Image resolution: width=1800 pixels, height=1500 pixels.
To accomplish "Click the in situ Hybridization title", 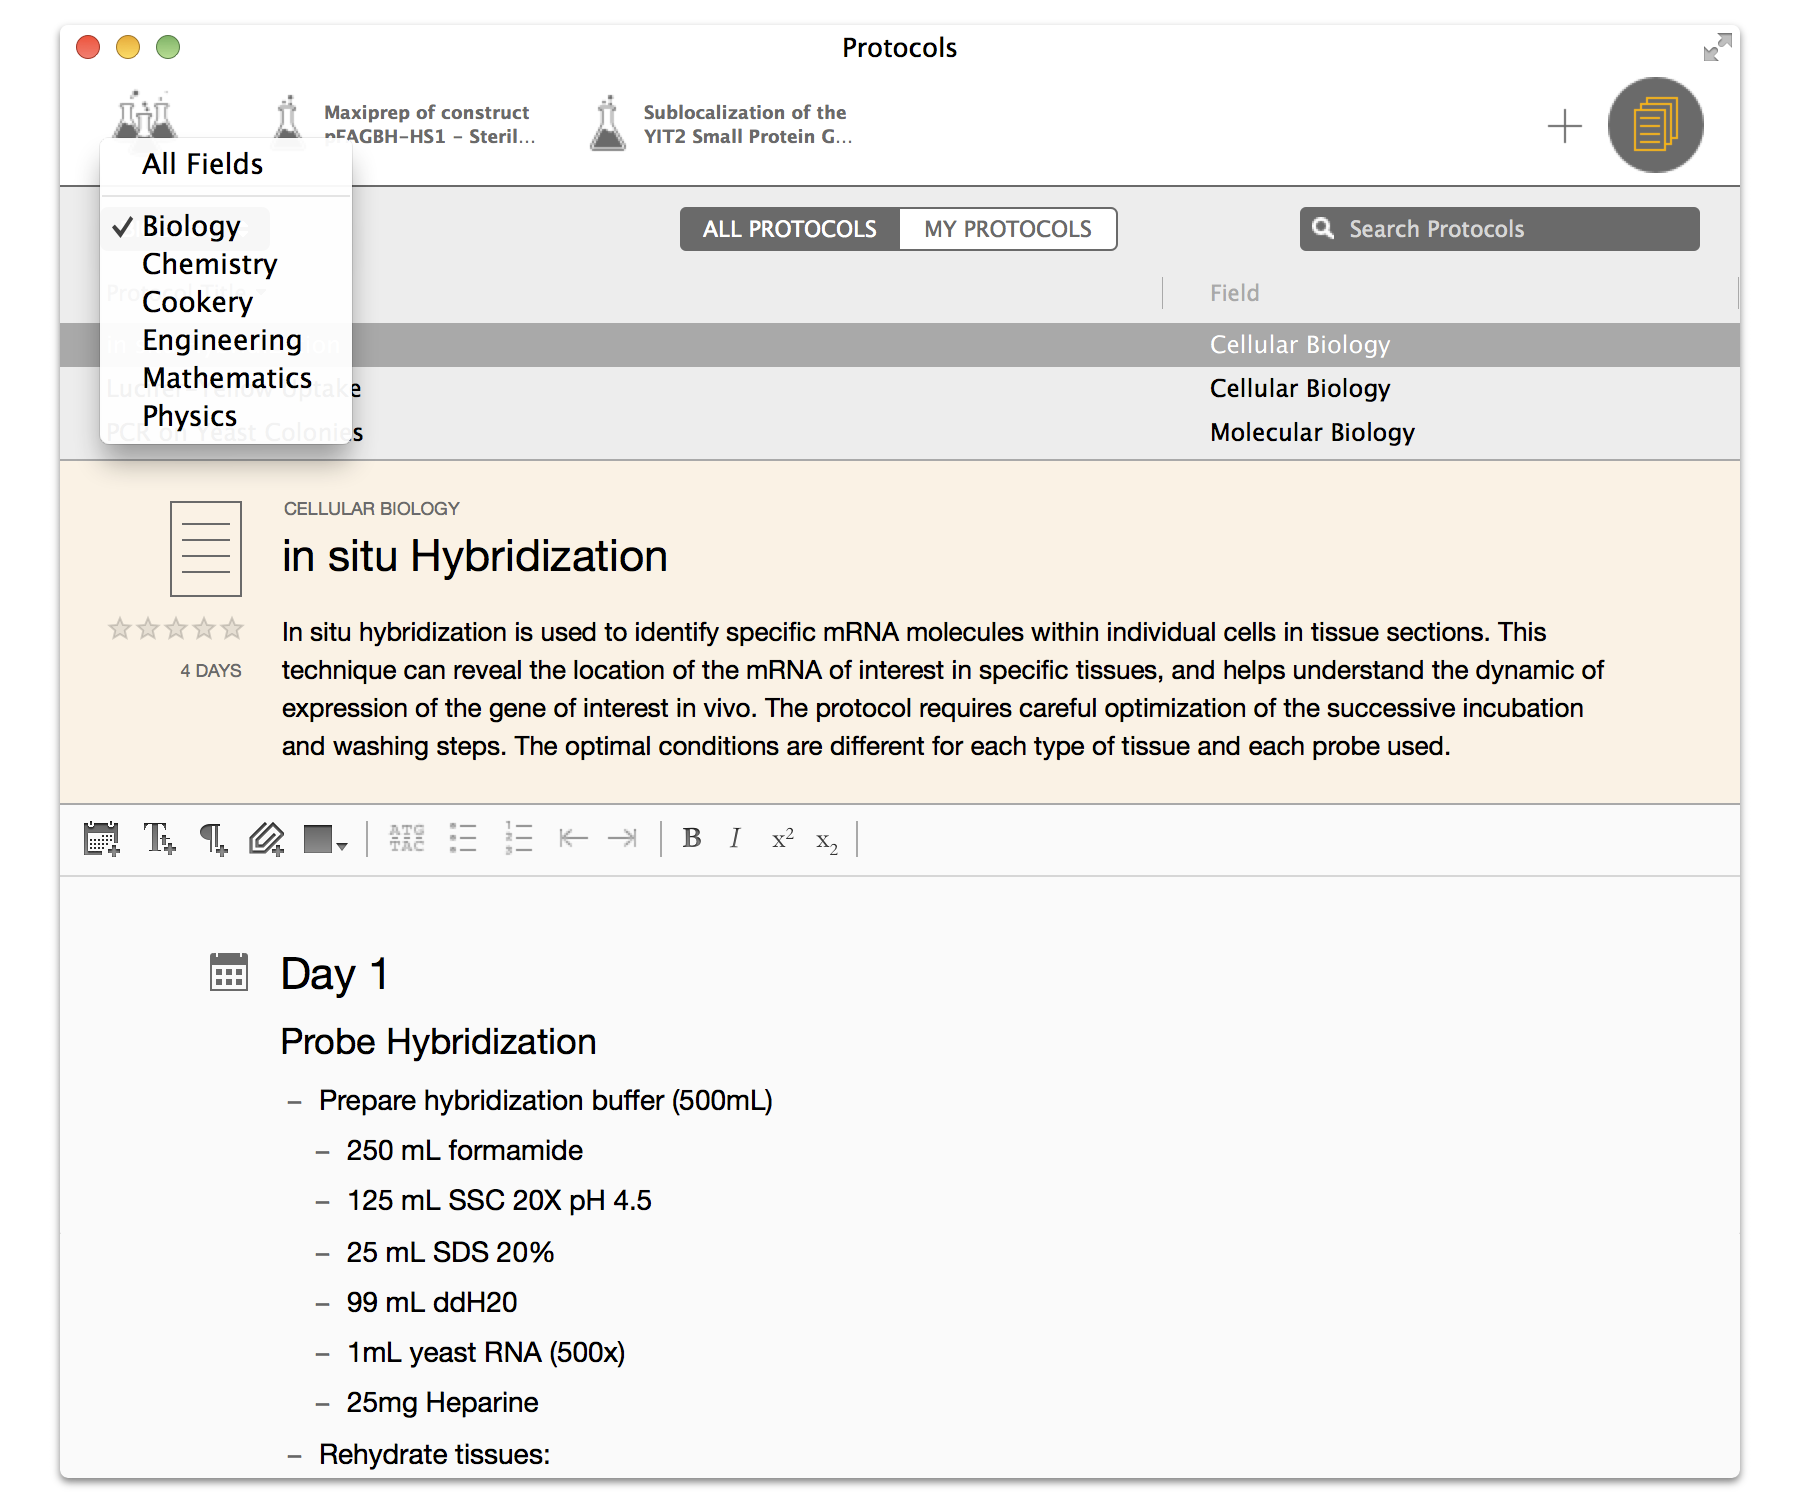I will 475,556.
